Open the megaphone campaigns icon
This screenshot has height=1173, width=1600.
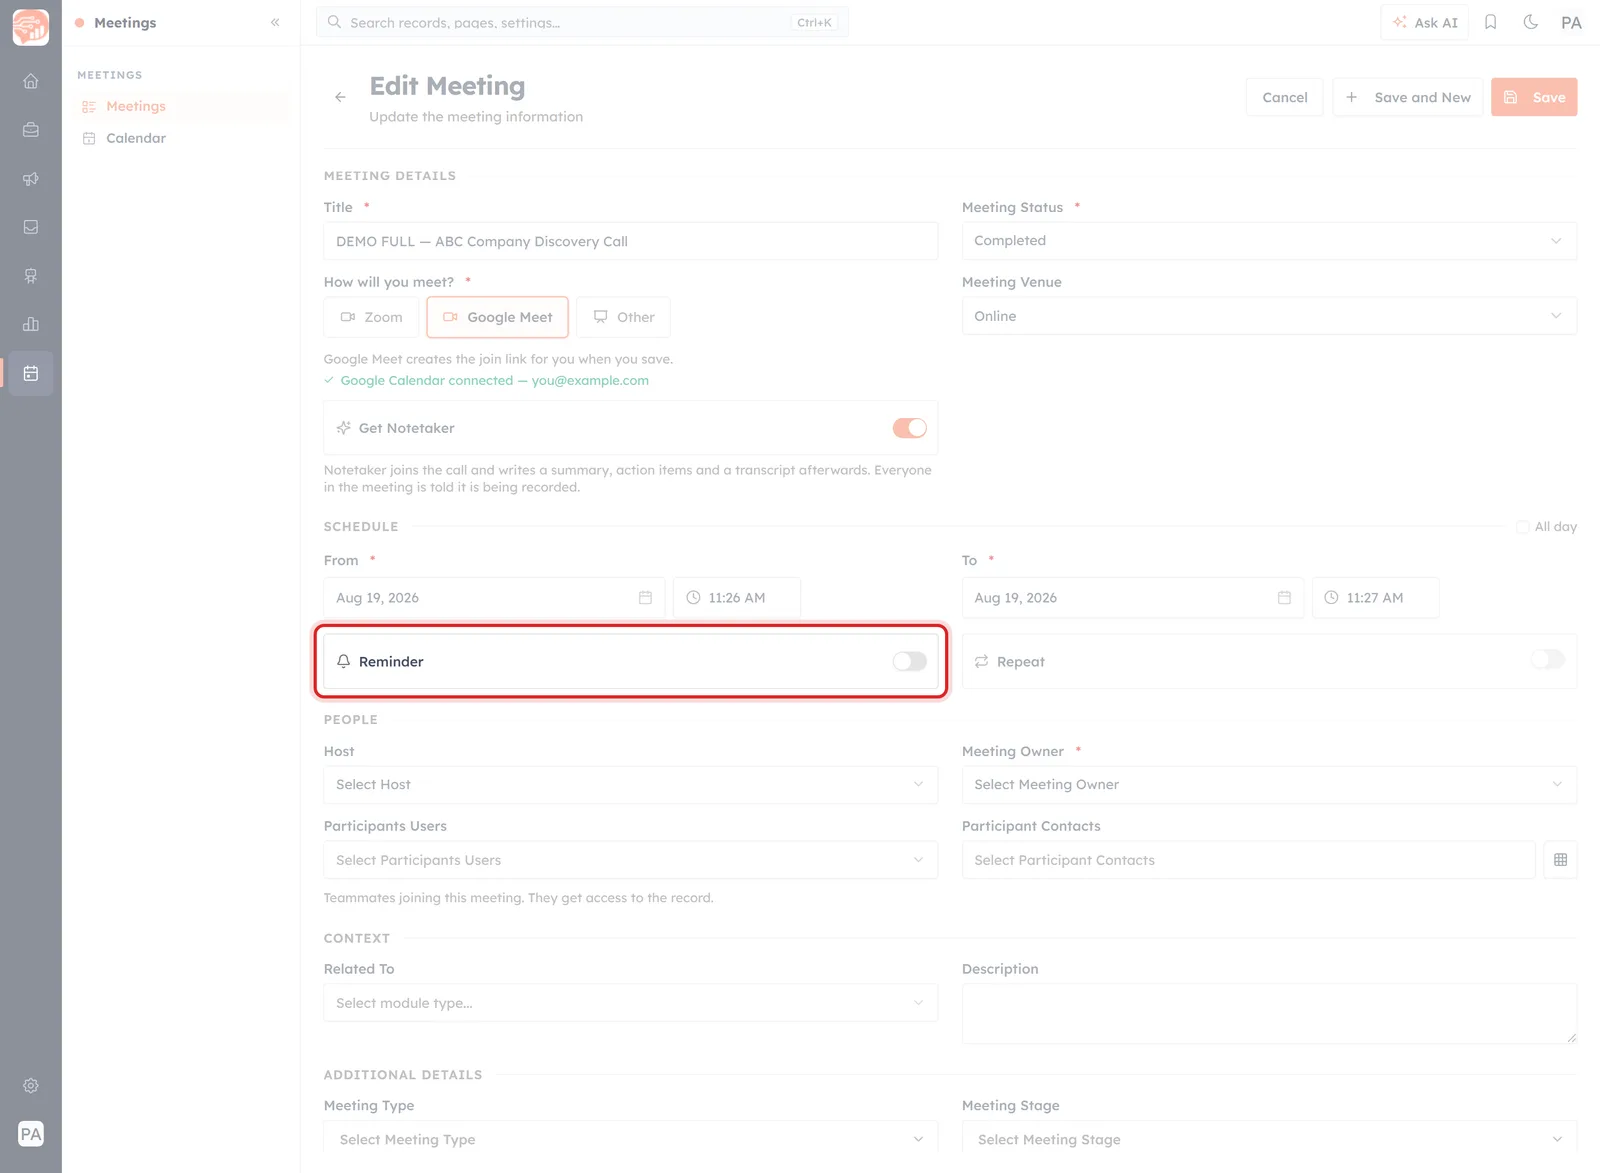click(x=31, y=179)
